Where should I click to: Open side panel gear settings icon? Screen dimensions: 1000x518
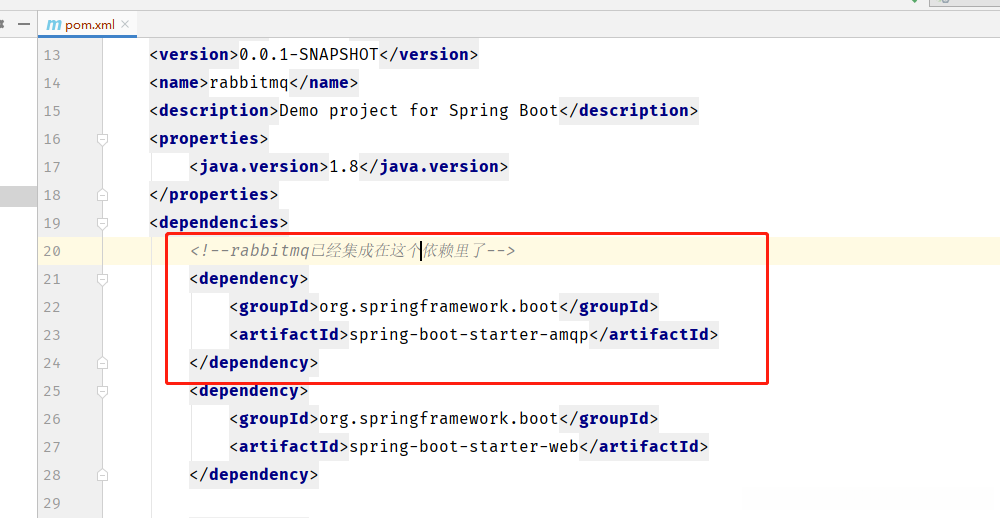coord(4,24)
